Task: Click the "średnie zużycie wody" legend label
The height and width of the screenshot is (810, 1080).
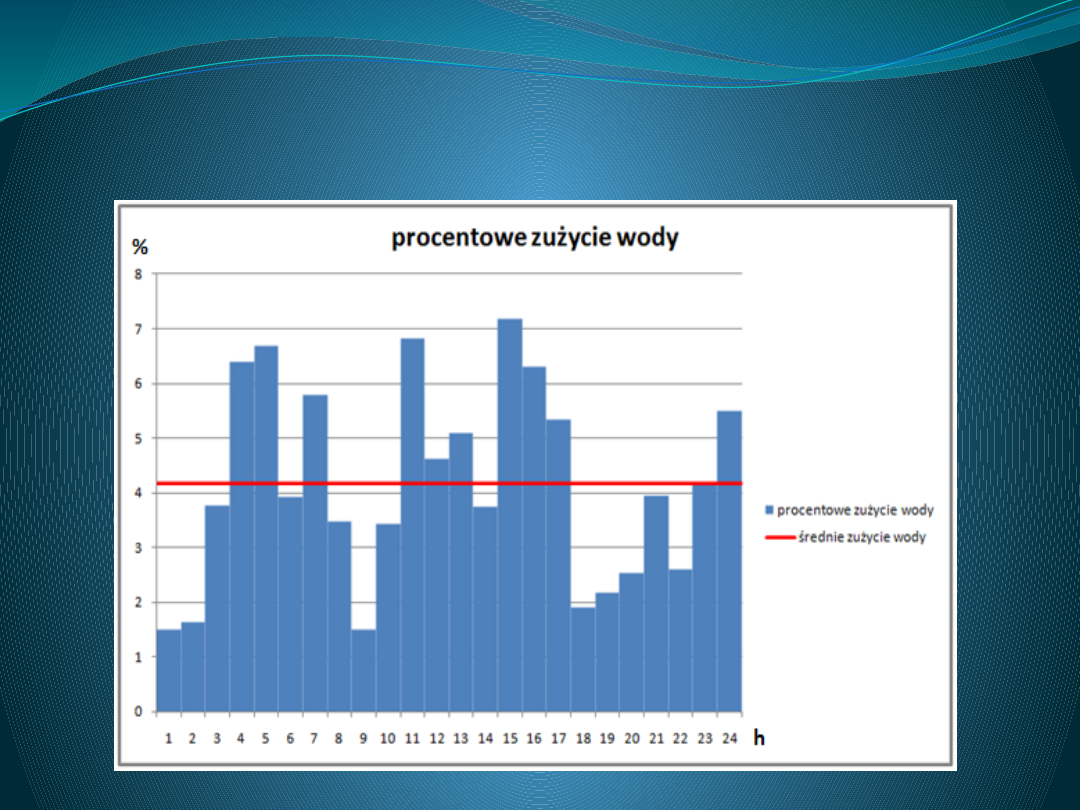Action: click(862, 537)
